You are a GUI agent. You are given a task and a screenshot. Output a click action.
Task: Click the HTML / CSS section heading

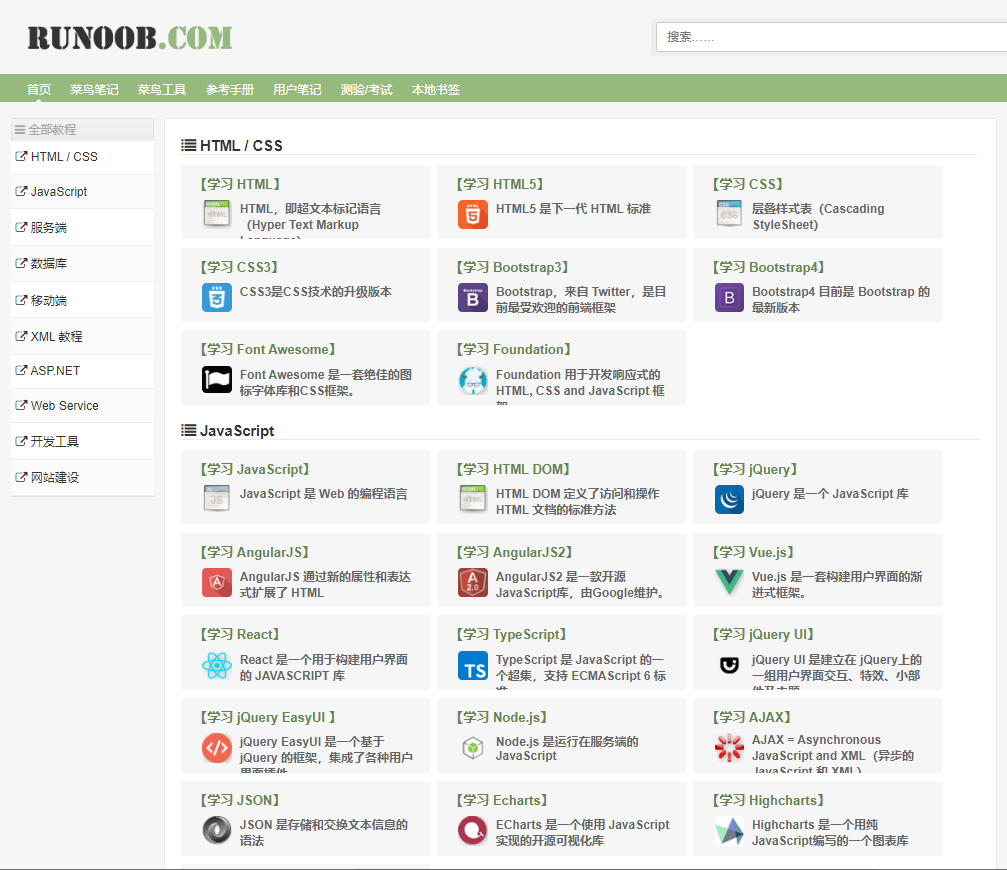232,146
